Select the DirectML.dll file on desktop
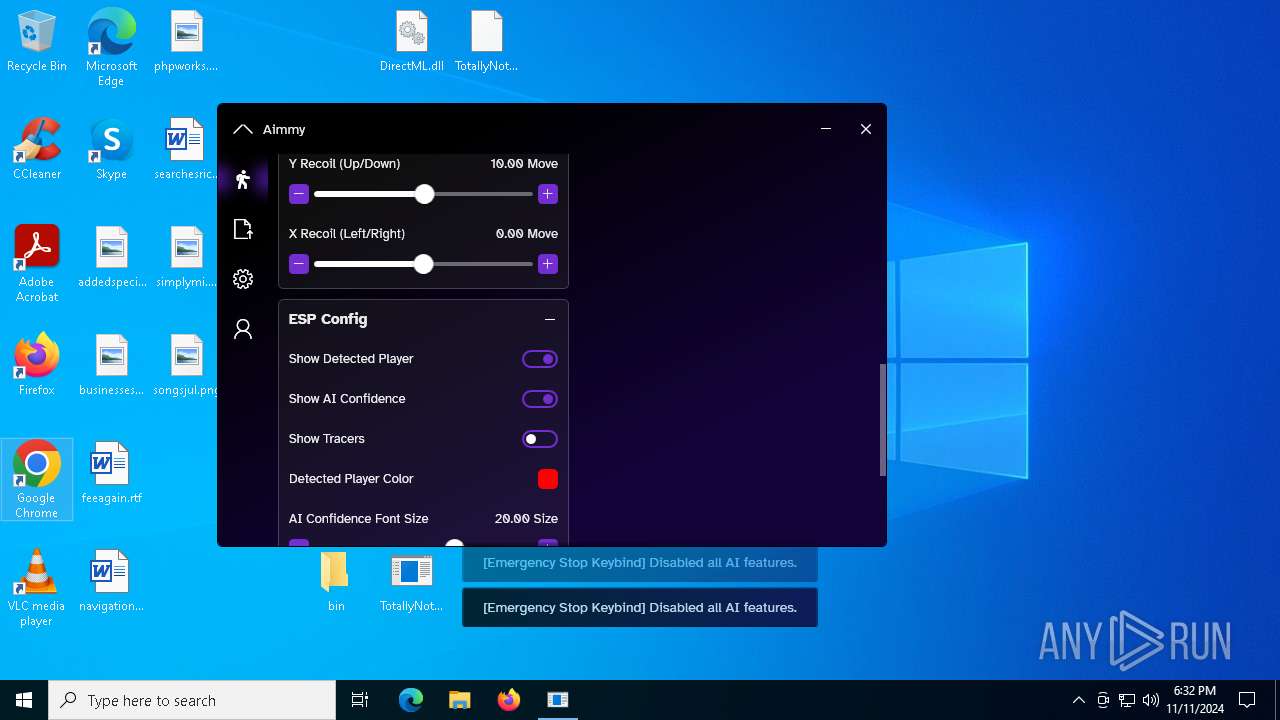Image resolution: width=1280 pixels, height=720 pixels. pos(411,42)
